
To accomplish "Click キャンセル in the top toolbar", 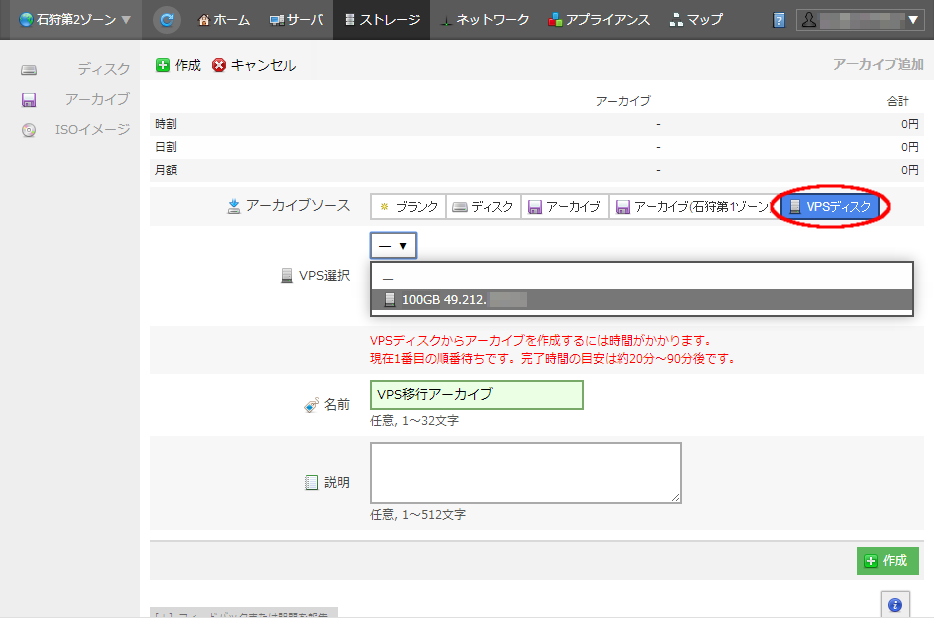I will 254,65.
